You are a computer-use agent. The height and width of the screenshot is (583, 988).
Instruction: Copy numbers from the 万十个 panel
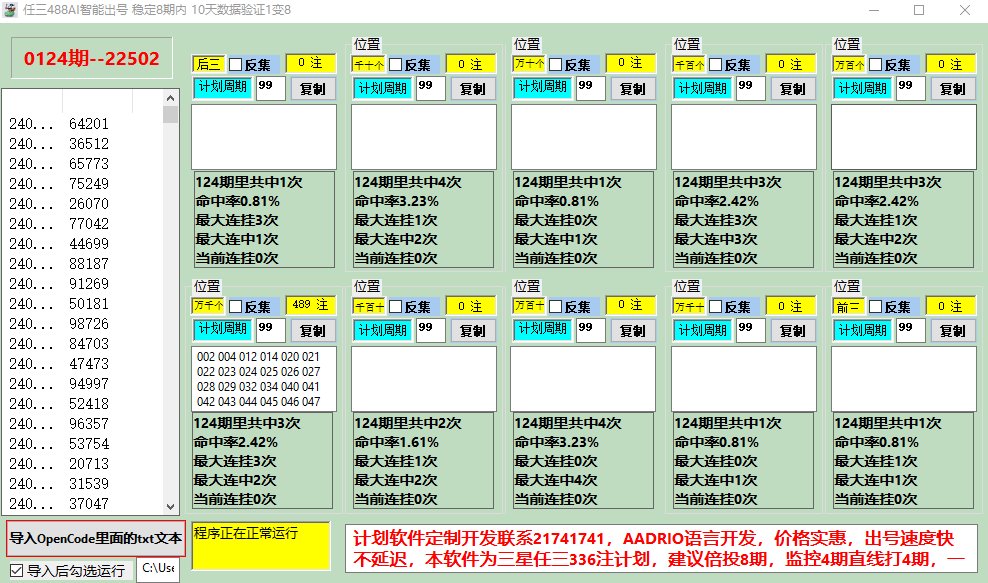633,89
